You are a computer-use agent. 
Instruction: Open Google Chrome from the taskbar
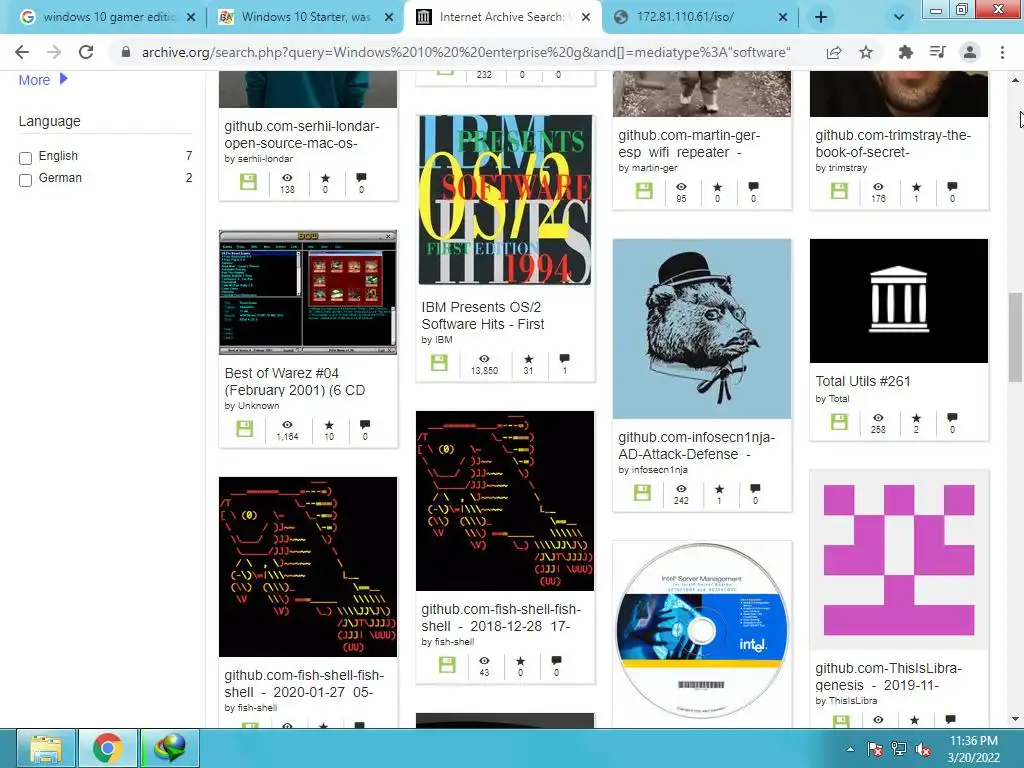pyautogui.click(x=108, y=748)
